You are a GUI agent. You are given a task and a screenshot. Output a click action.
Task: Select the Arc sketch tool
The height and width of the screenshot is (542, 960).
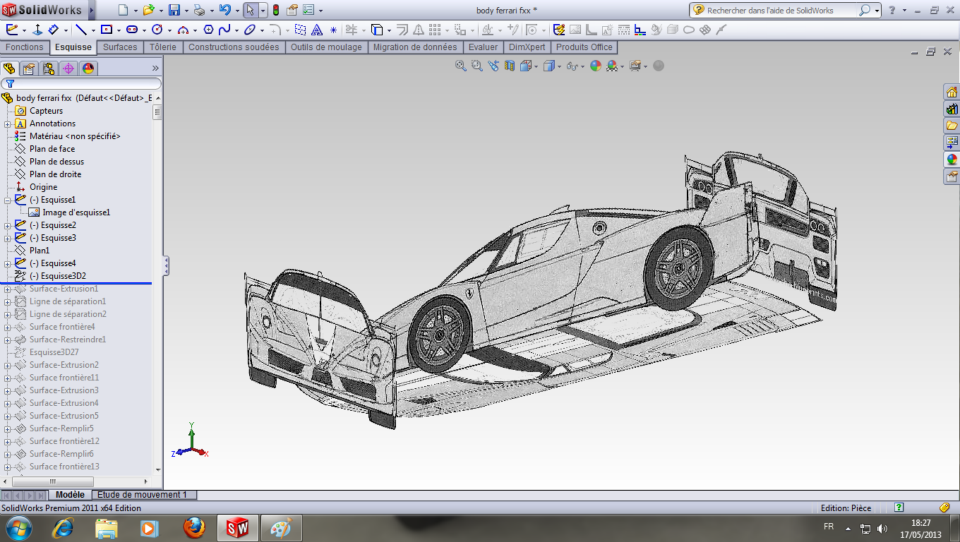click(183, 30)
